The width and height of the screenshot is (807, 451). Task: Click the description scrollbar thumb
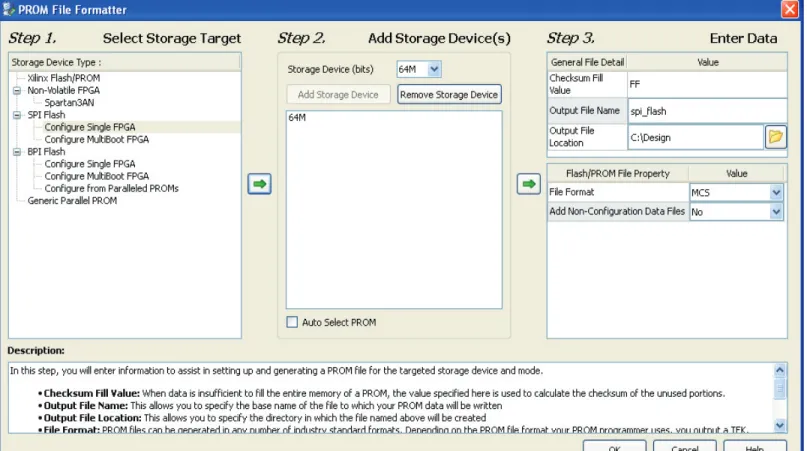tap(780, 388)
